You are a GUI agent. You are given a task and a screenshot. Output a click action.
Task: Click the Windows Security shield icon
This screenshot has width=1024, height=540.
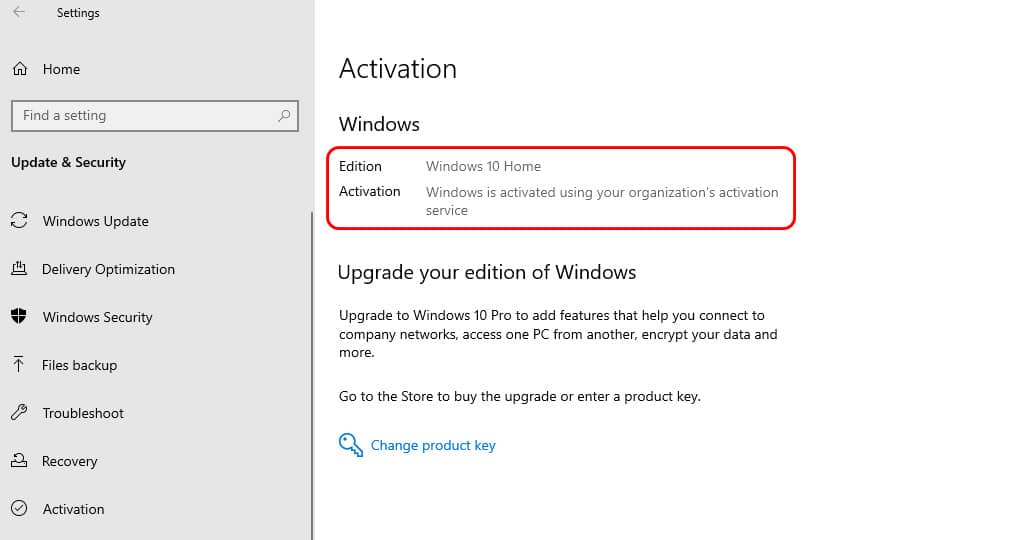pos(19,316)
